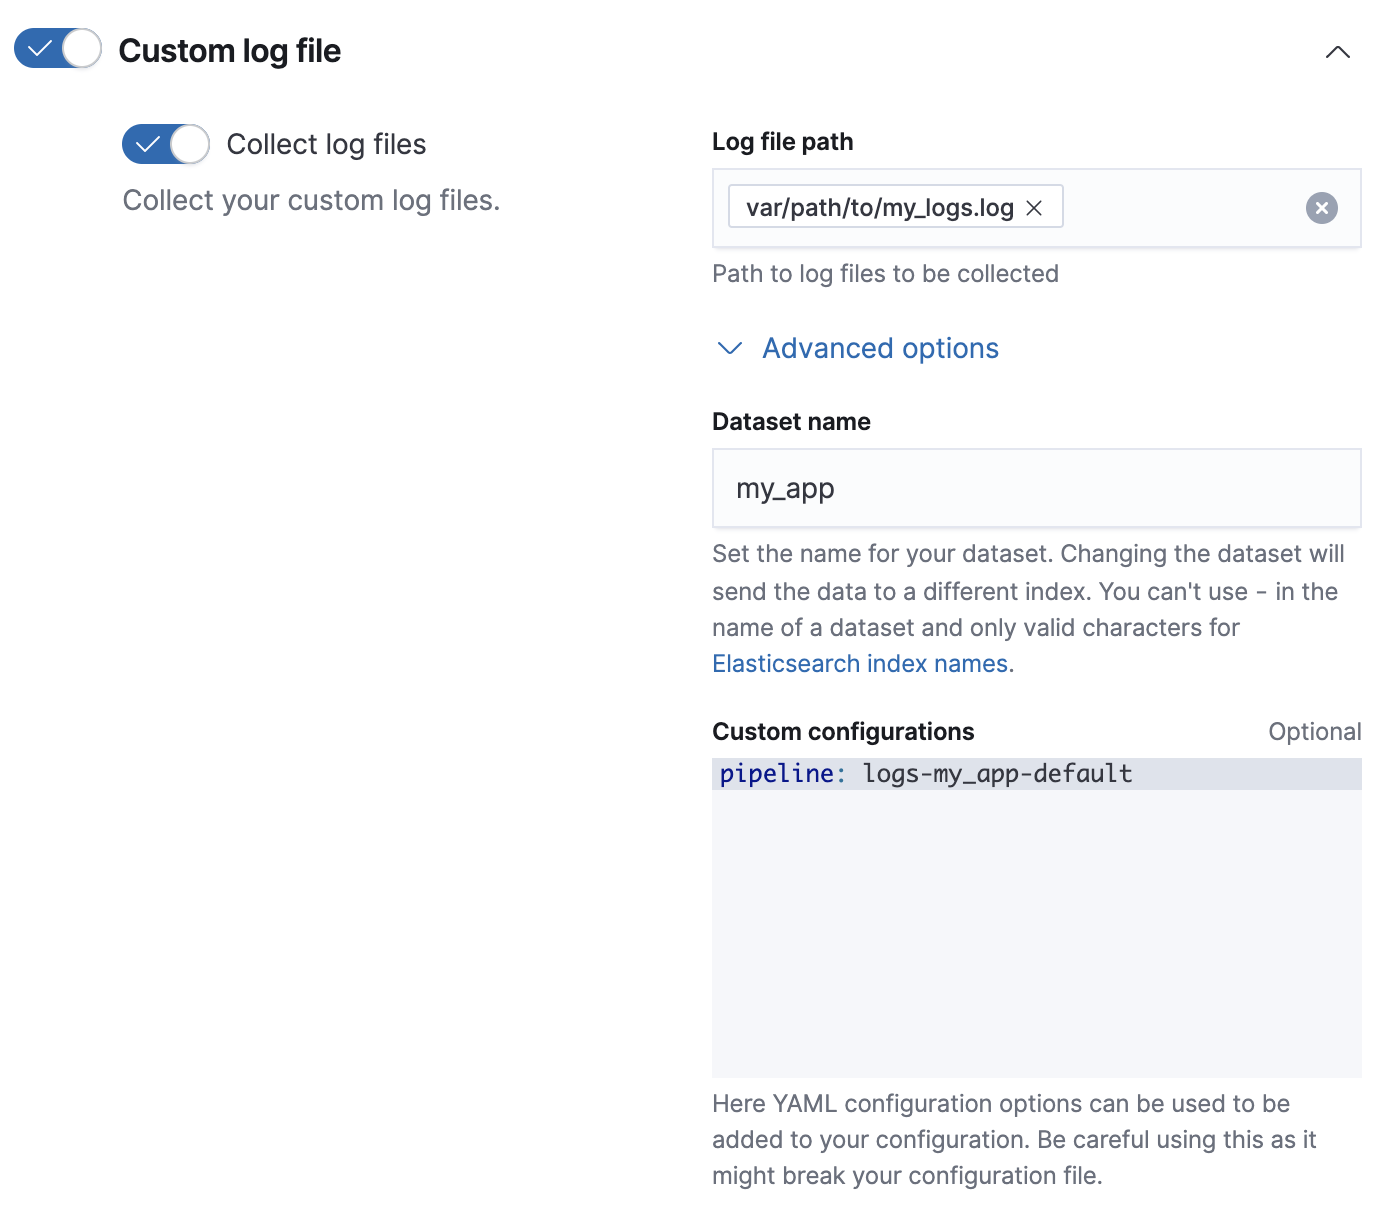
Task: Clear all log paths with the circular clear icon
Action: (x=1321, y=207)
